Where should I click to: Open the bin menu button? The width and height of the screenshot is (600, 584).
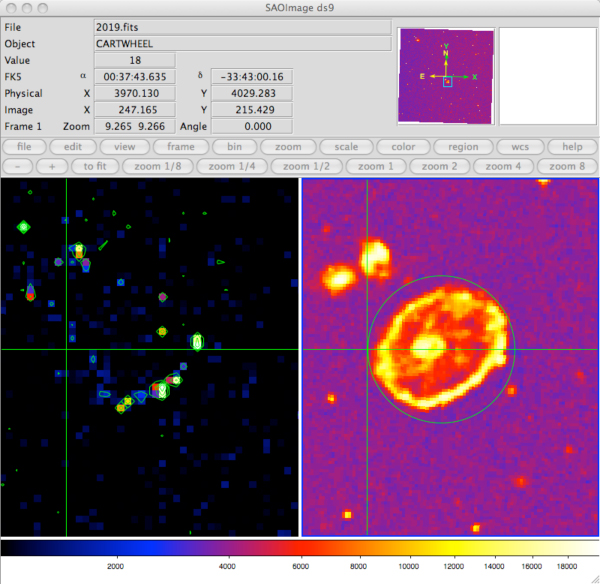tap(234, 147)
